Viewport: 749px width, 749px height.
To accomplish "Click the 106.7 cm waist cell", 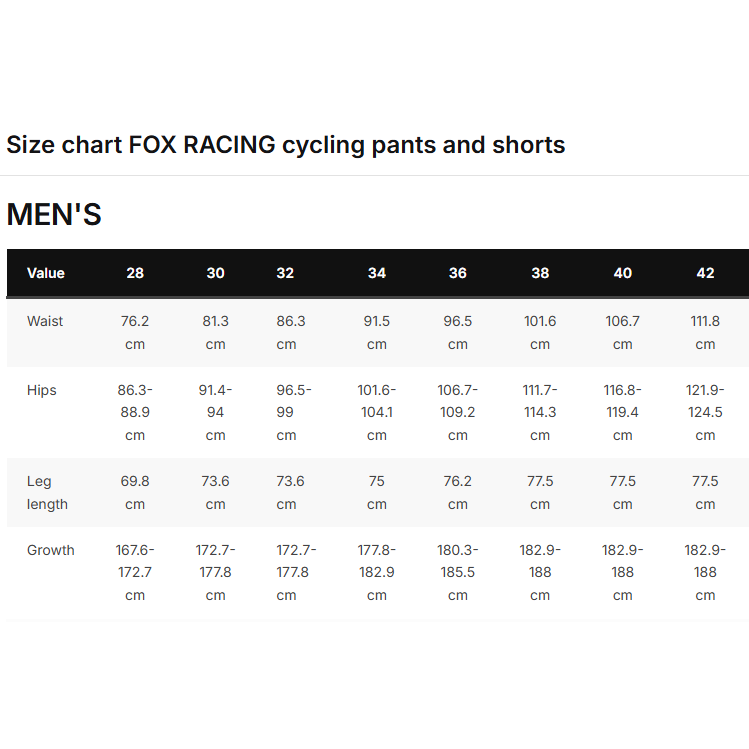I will [623, 332].
